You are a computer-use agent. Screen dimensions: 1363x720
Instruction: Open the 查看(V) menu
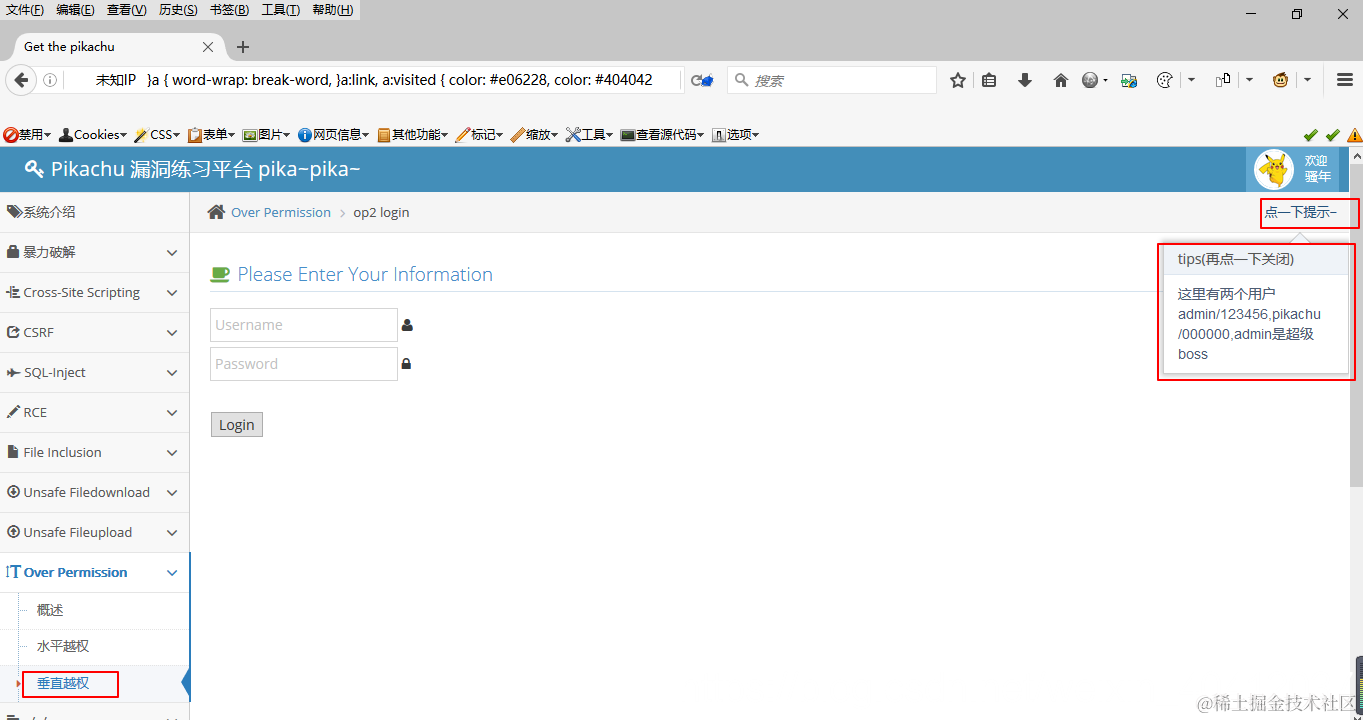pyautogui.click(x=126, y=10)
